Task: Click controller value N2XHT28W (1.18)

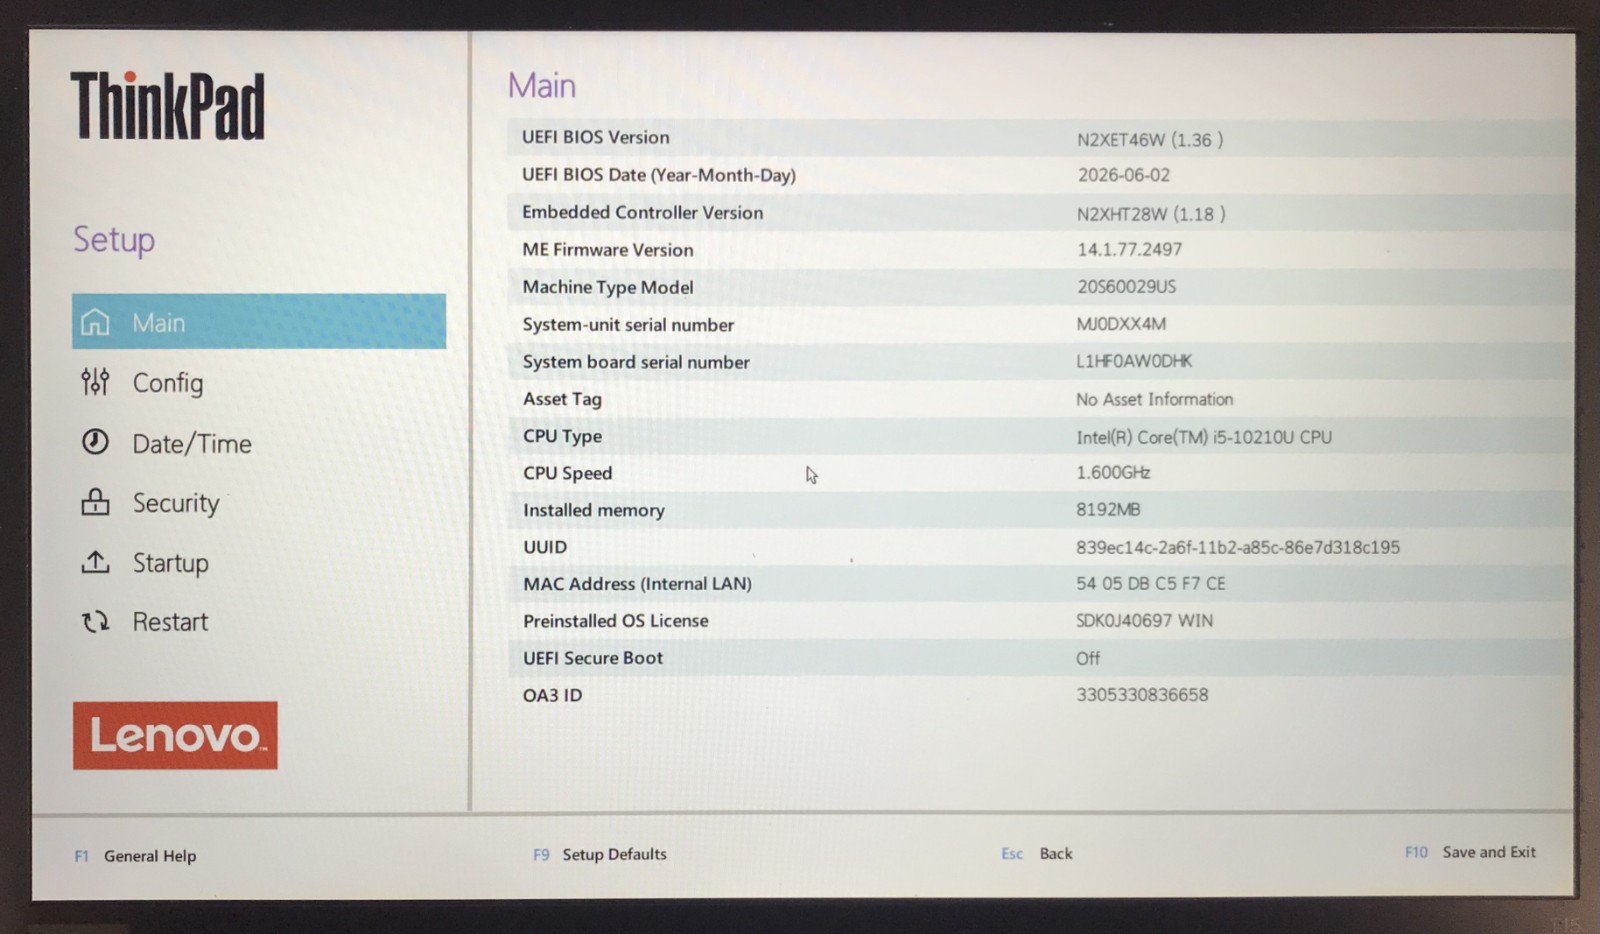Action: 1151,214
